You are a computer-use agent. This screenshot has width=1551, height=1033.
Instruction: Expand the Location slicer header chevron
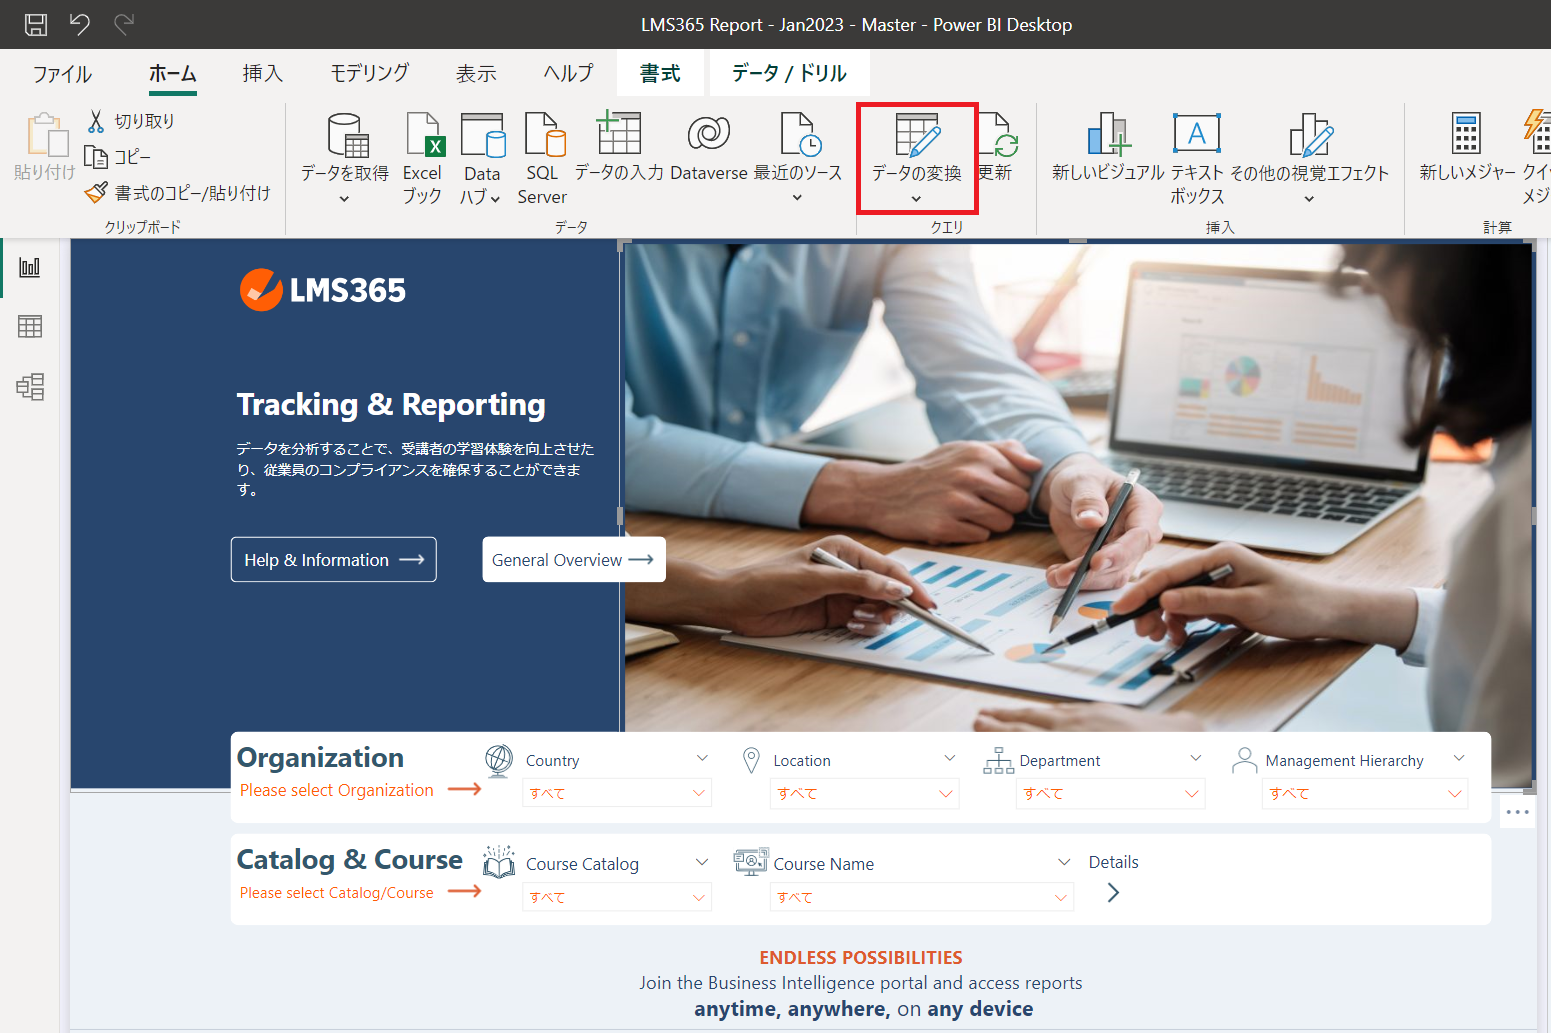tap(950, 759)
